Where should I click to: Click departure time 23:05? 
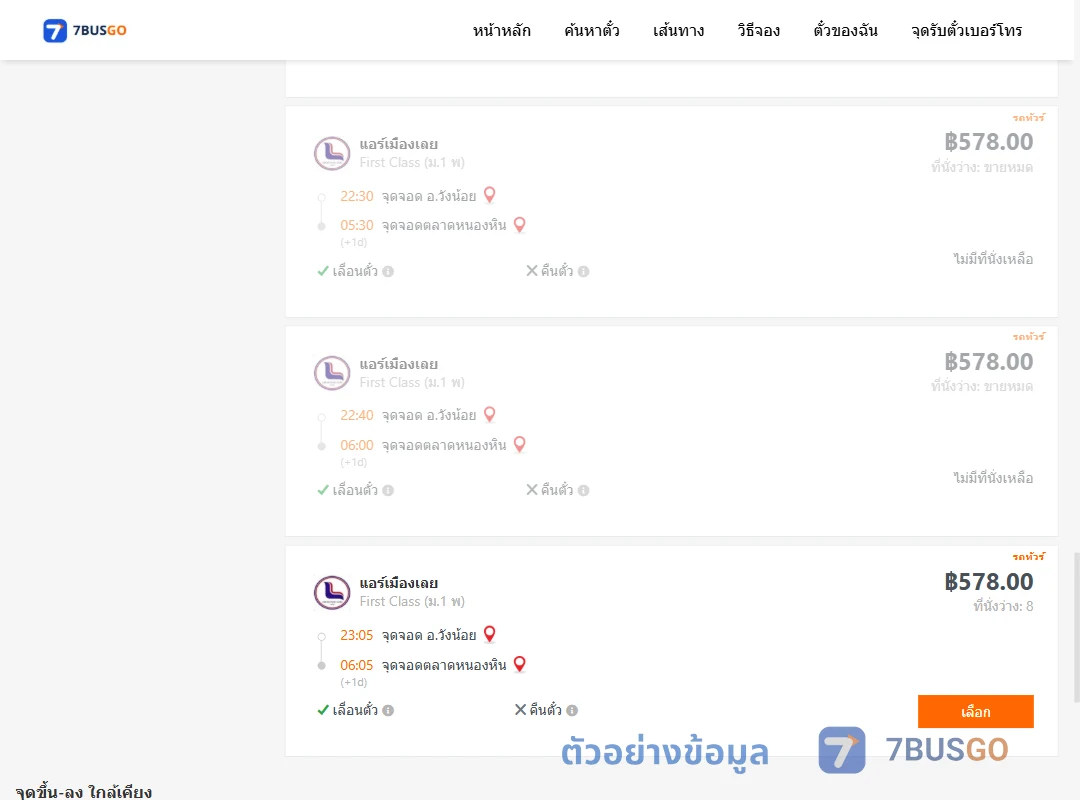click(x=357, y=635)
